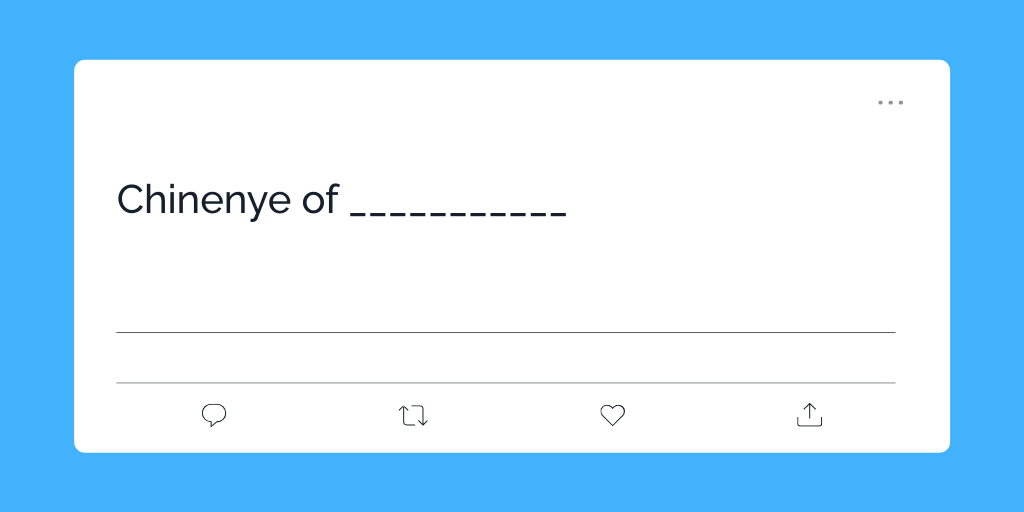This screenshot has height=512, width=1024.
Task: Like the tweet with the heart icon
Action: 612,415
